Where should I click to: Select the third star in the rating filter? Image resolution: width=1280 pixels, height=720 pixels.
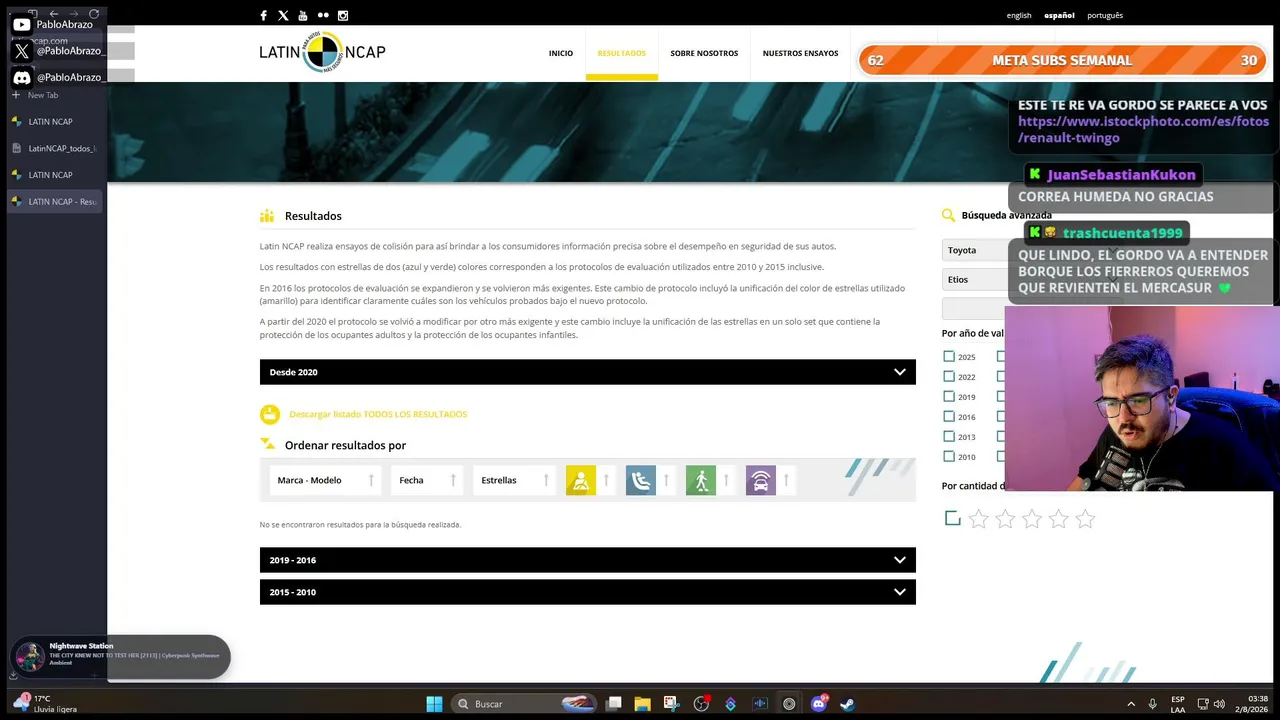(x=1032, y=519)
